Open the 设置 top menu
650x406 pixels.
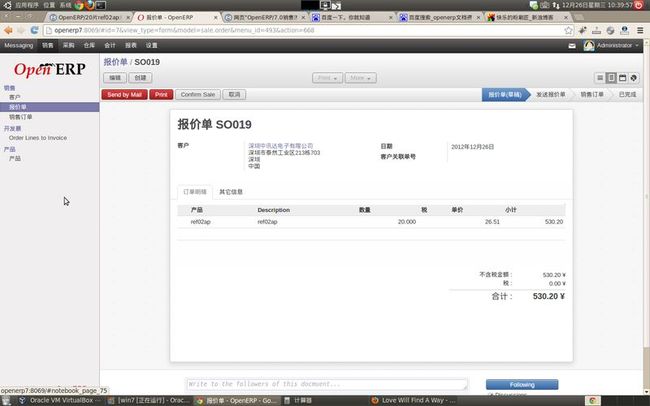[151, 46]
